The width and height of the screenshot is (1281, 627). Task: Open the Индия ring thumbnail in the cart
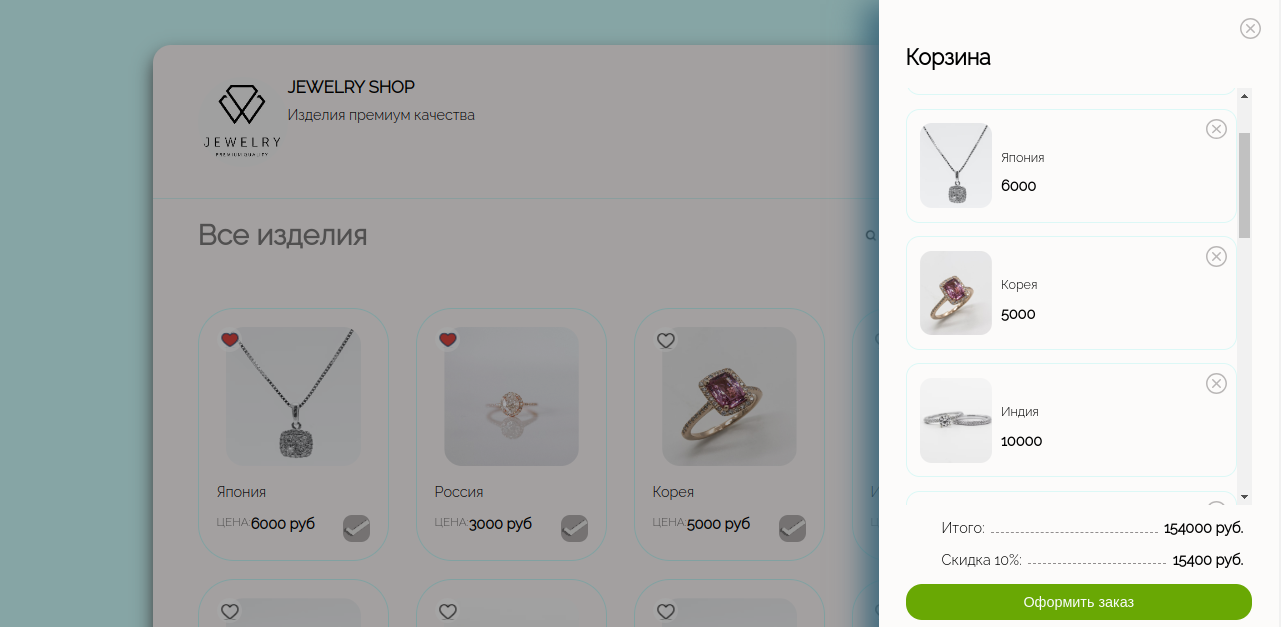[x=956, y=420]
